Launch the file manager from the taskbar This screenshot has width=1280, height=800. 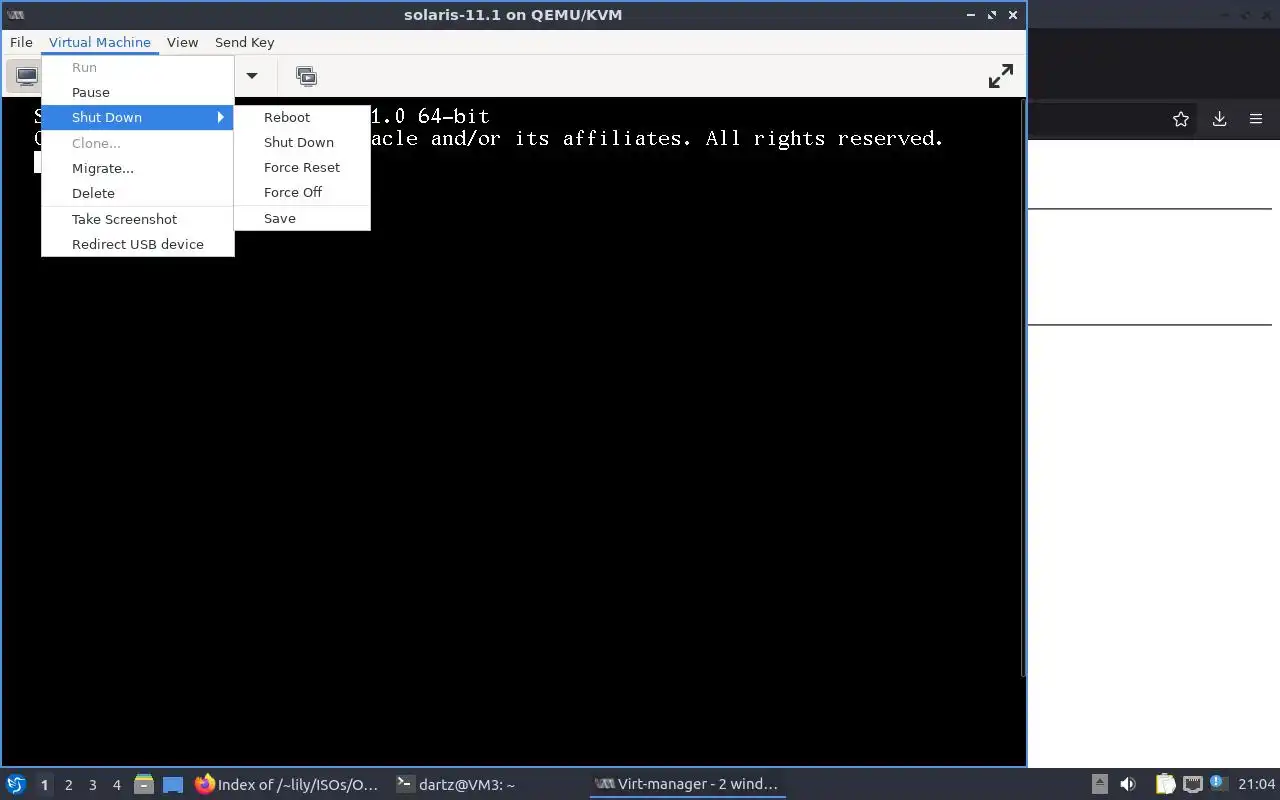pos(143,785)
